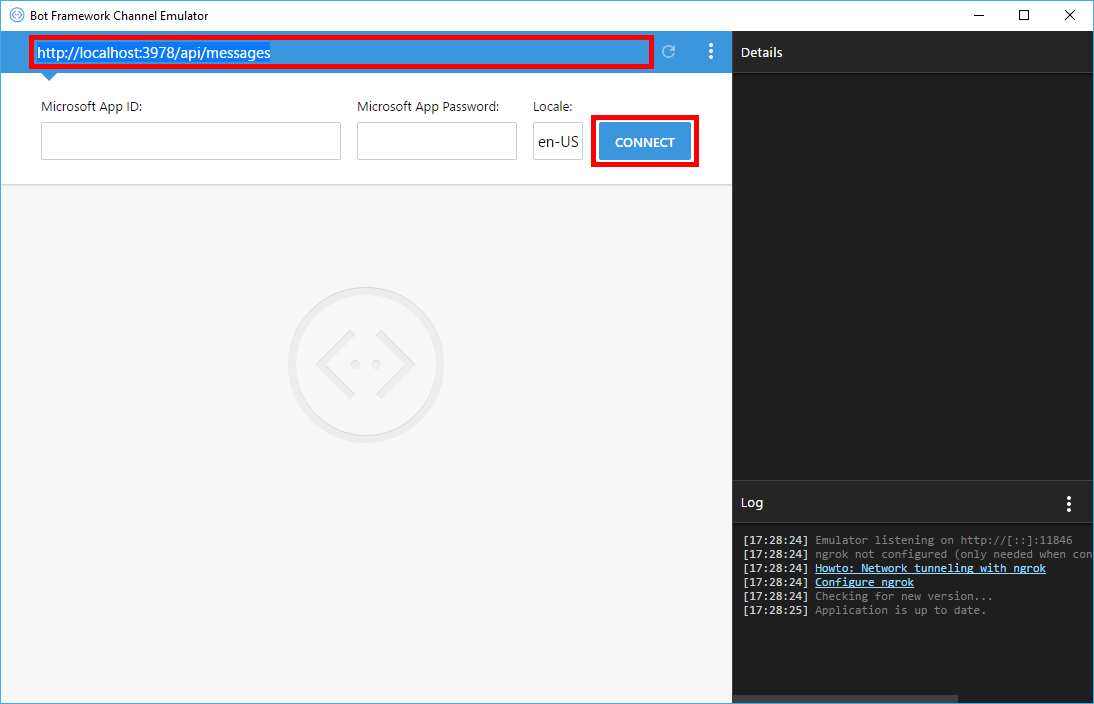Open 'Howto: Network tunneling with ngrok' link
The height and width of the screenshot is (704, 1094).
[x=930, y=568]
